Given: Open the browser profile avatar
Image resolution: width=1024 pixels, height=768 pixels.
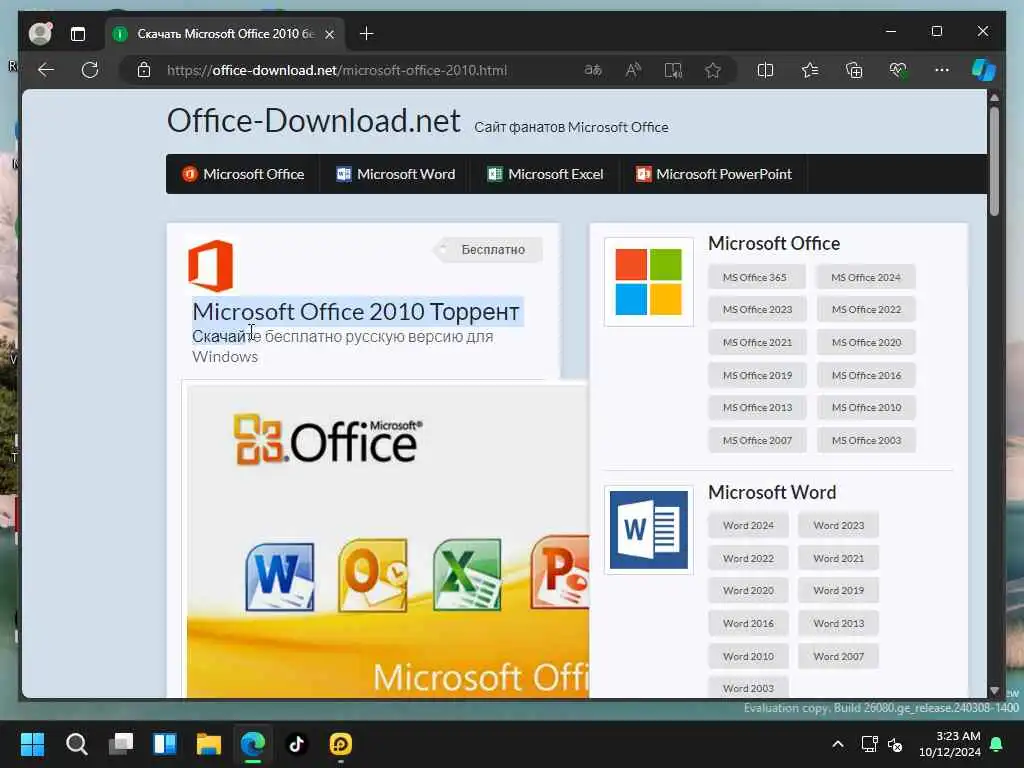Looking at the screenshot, I should coord(40,33).
